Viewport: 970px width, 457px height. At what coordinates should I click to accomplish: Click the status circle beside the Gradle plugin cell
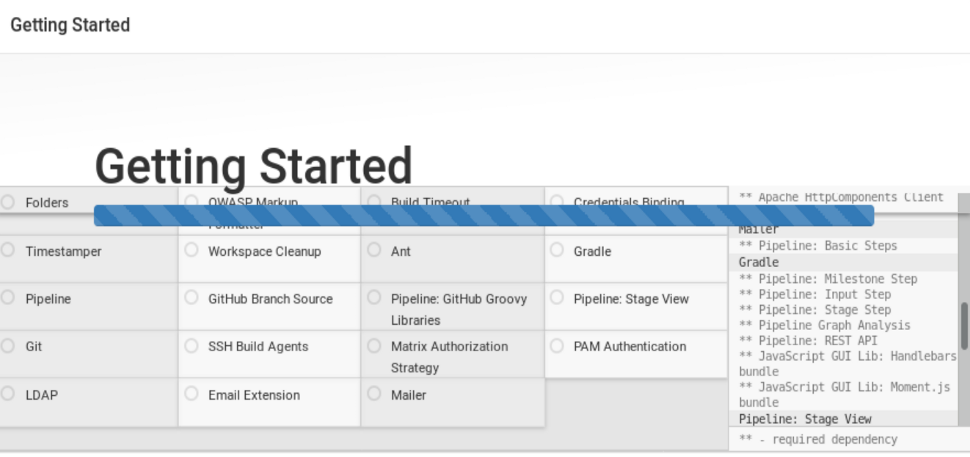pos(557,249)
